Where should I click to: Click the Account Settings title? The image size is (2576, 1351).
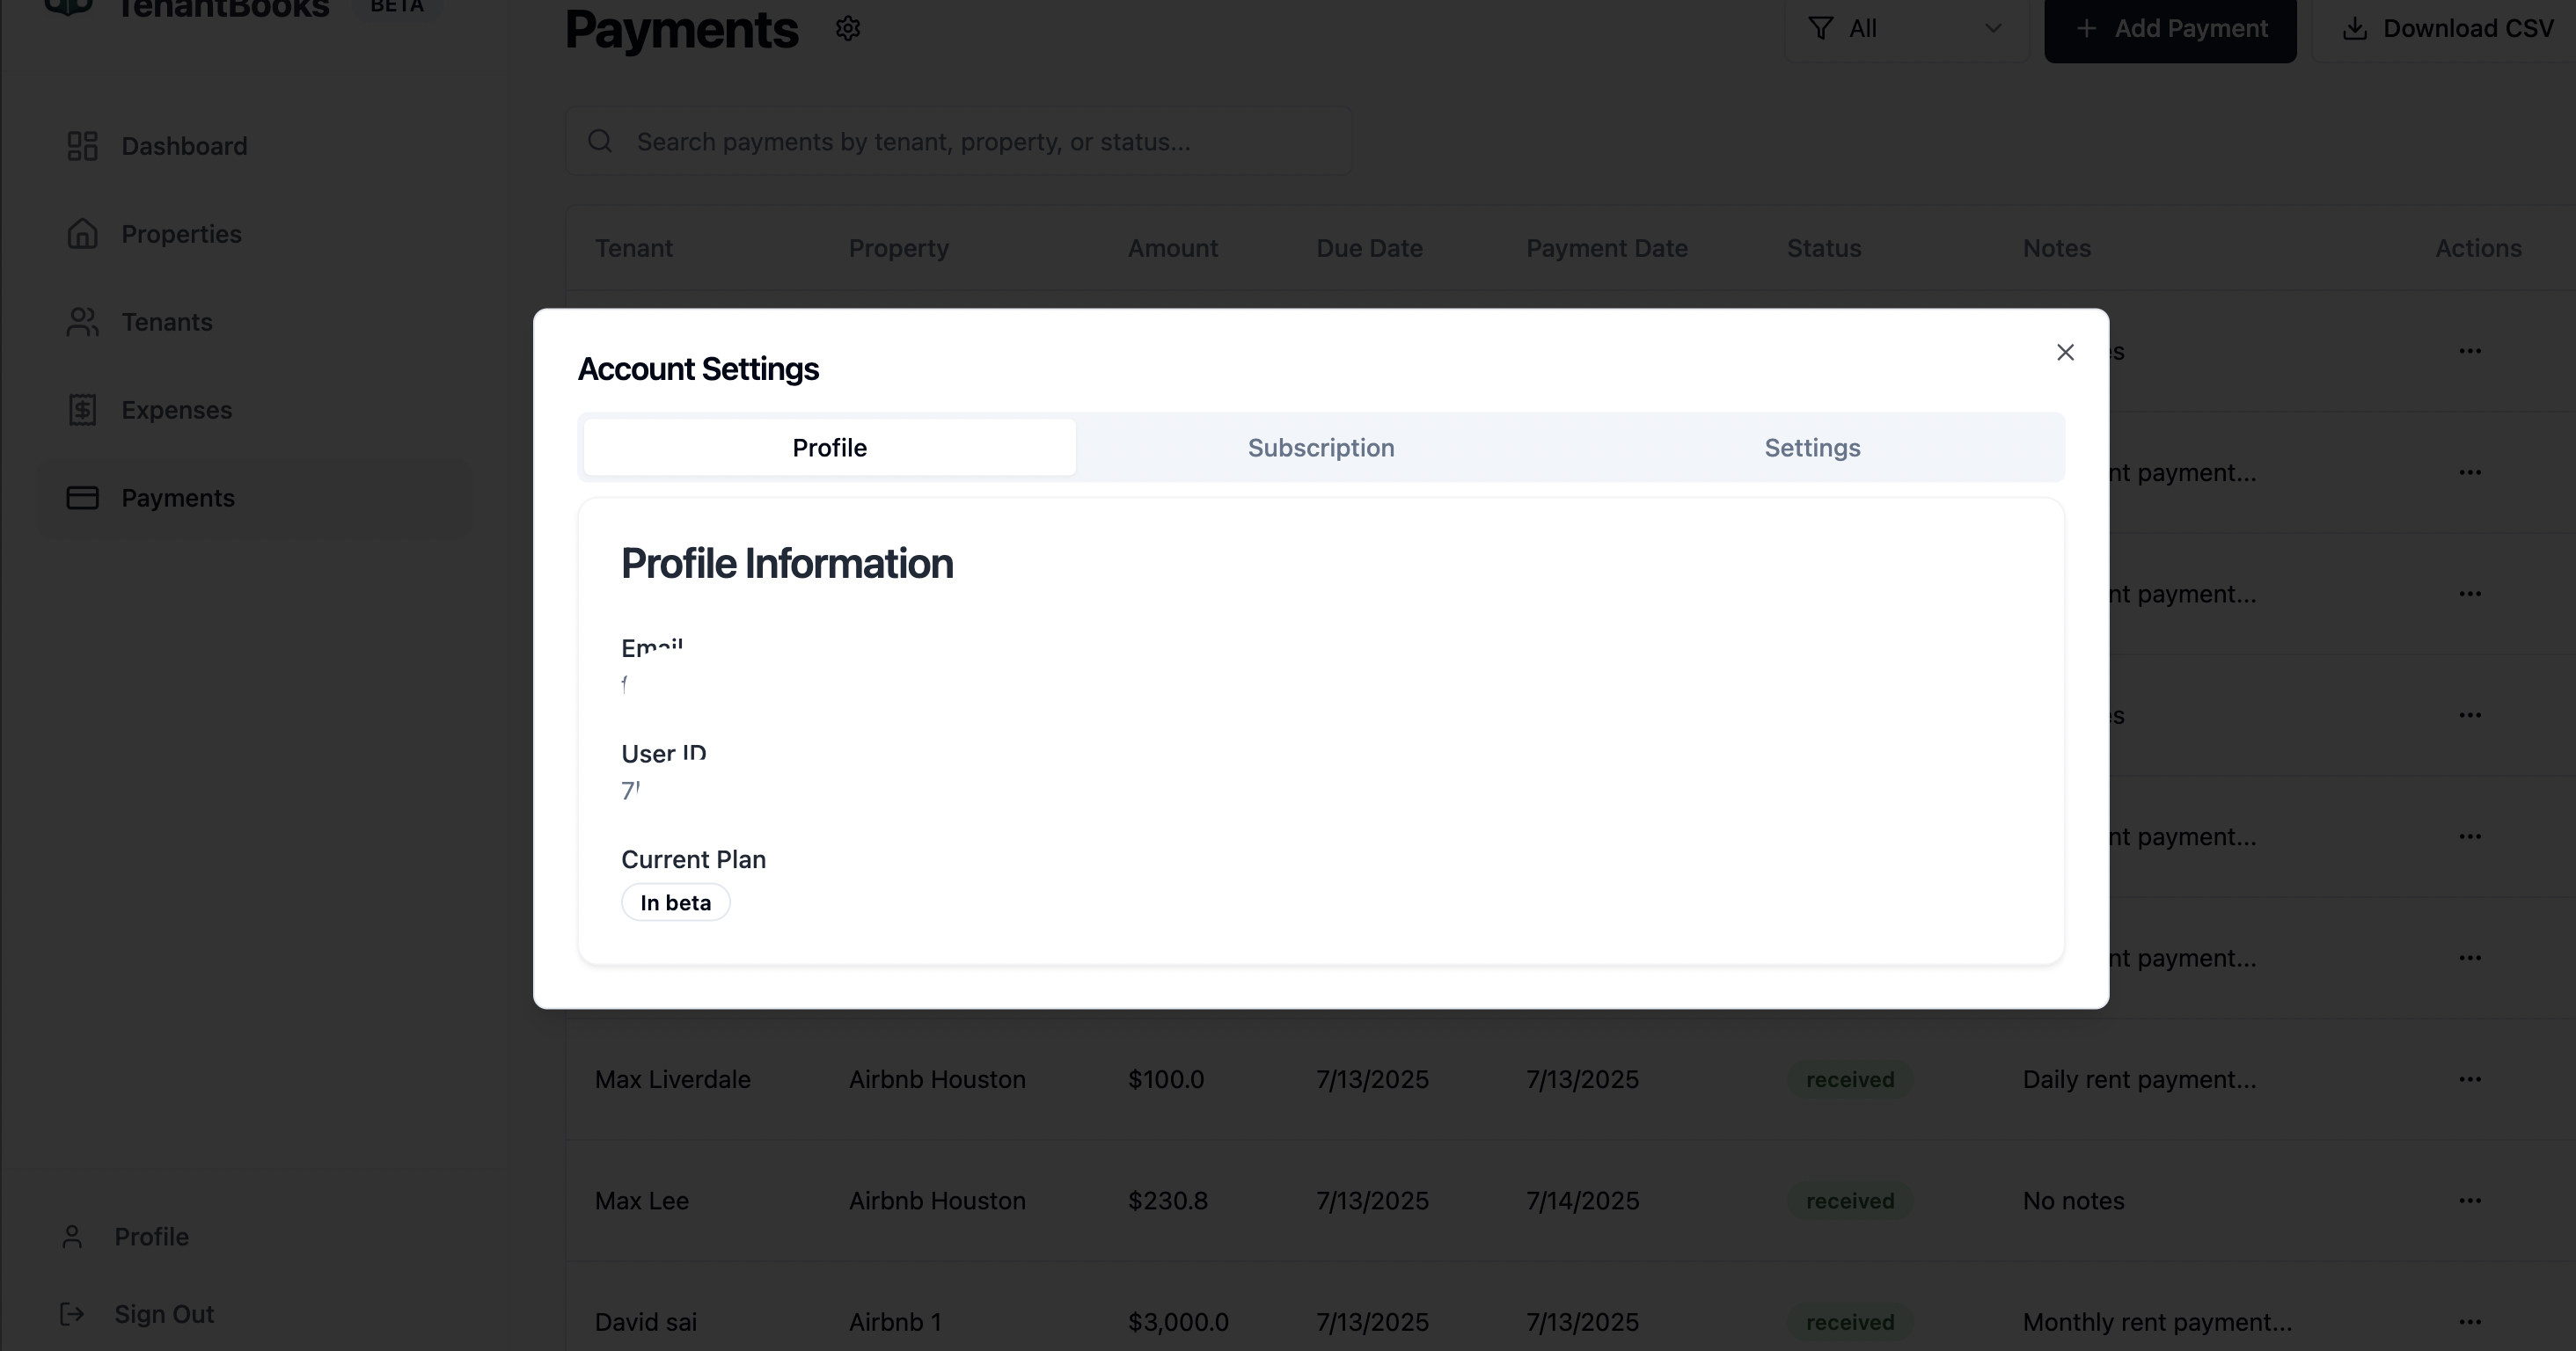tap(698, 369)
